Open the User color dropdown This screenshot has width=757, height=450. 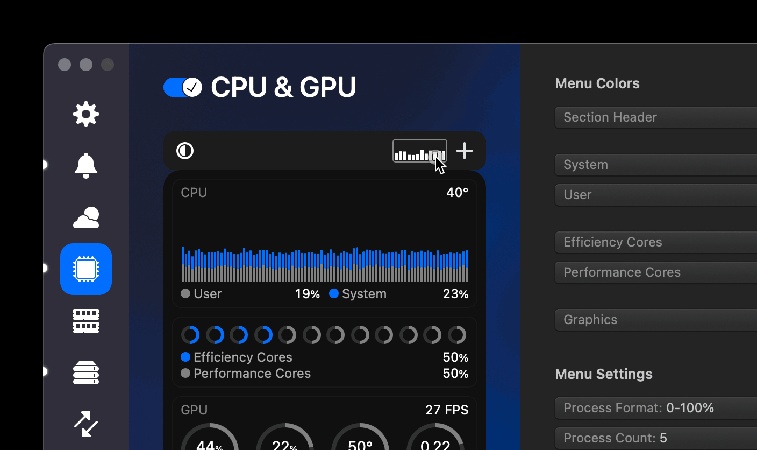[655, 195]
